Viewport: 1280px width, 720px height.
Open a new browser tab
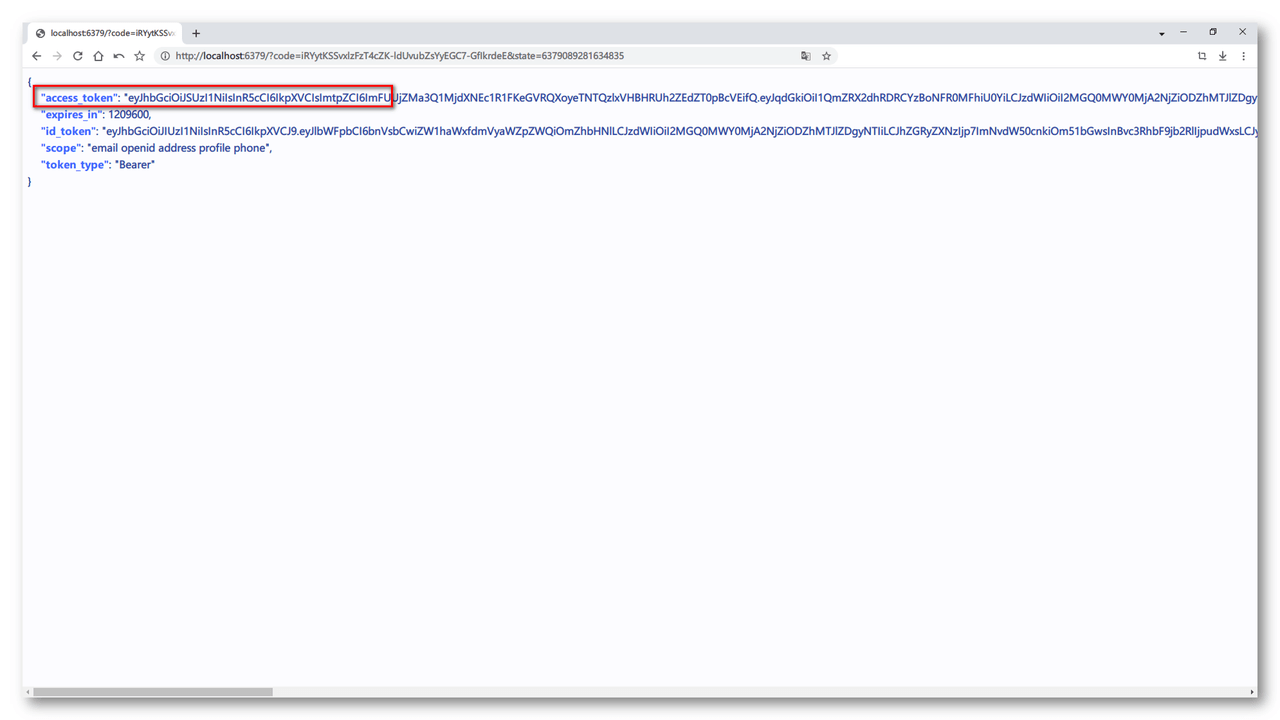(196, 33)
